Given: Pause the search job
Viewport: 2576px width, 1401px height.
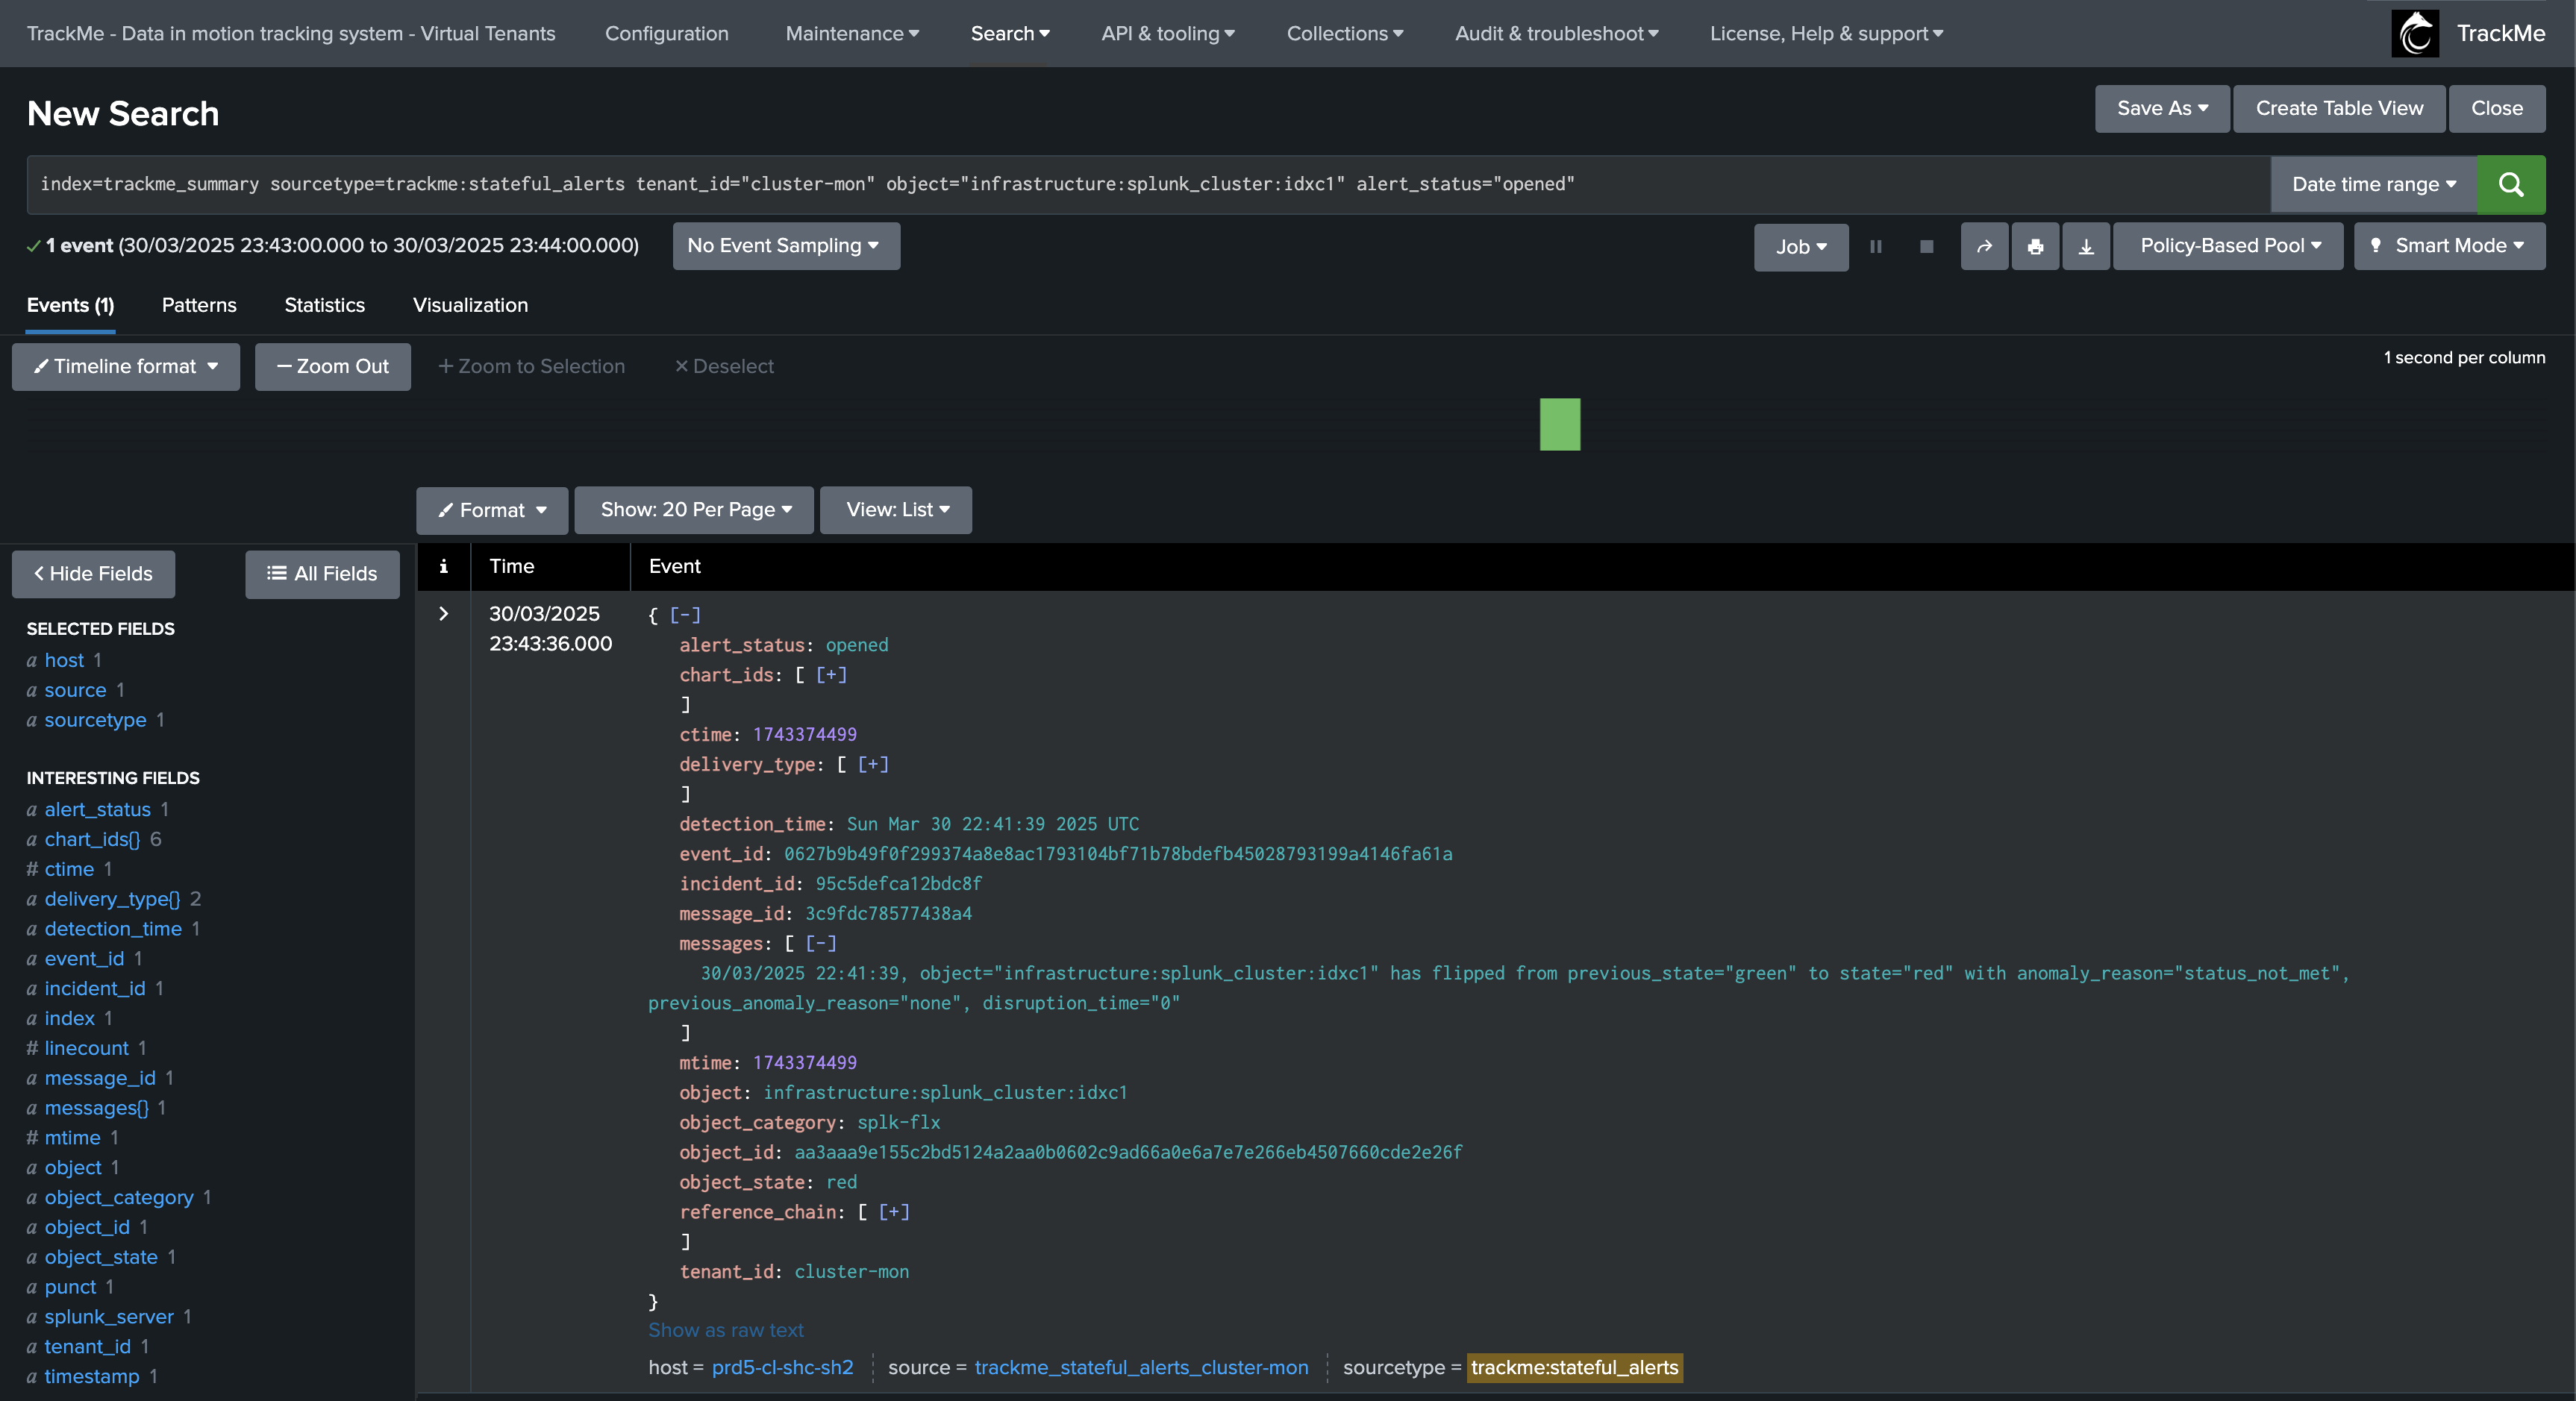Looking at the screenshot, I should [x=1876, y=246].
